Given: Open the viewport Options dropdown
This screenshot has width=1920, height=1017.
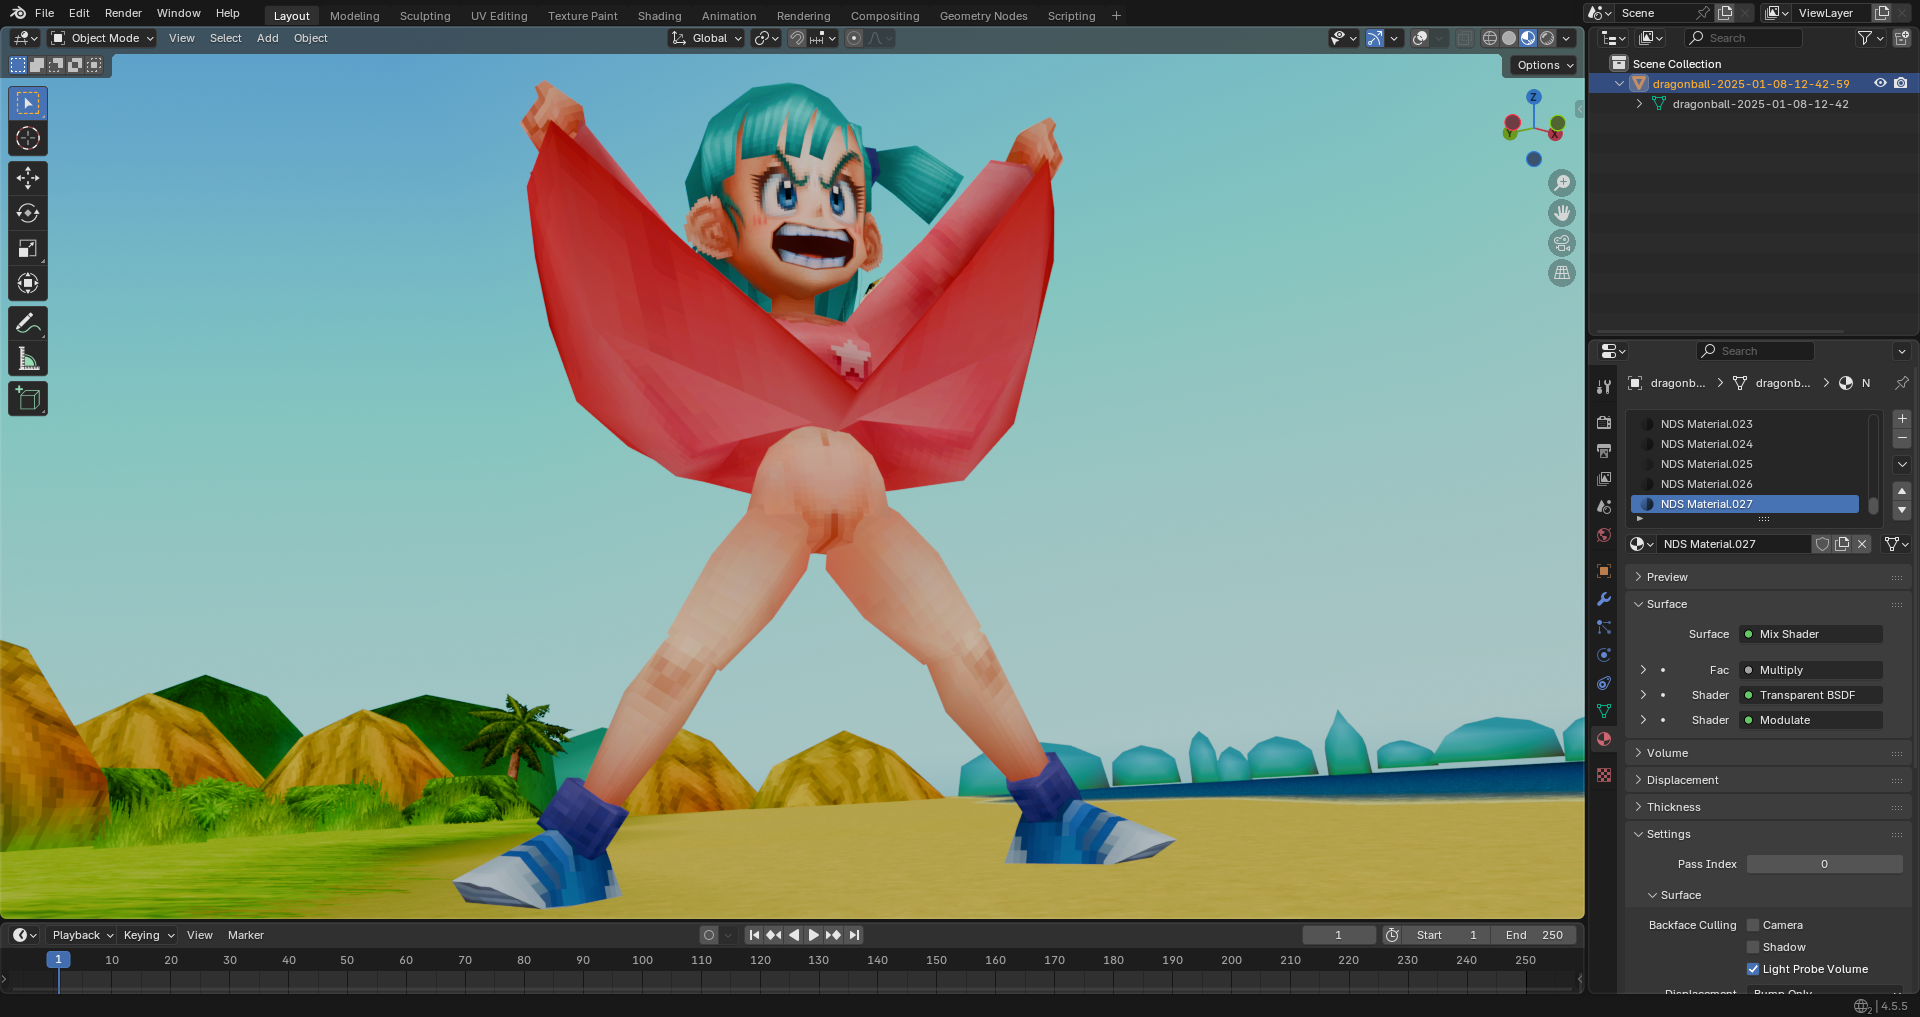Looking at the screenshot, I should click(x=1544, y=65).
